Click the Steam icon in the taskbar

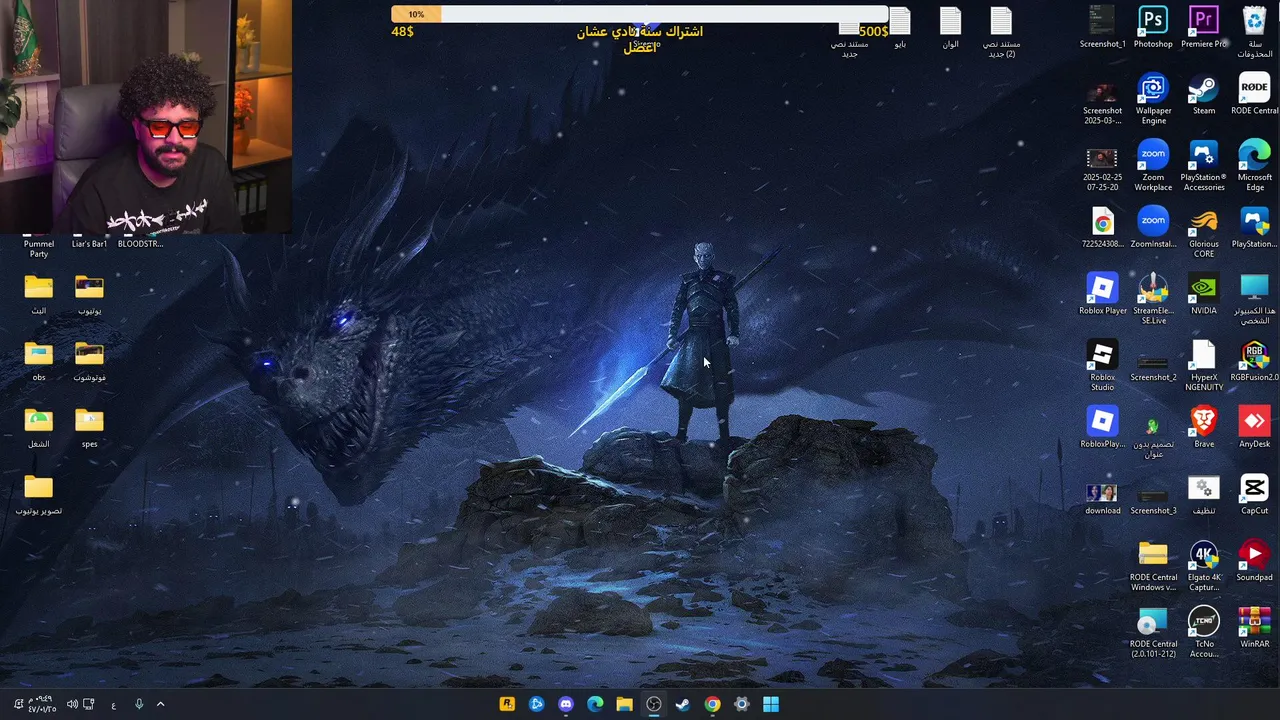[683, 704]
